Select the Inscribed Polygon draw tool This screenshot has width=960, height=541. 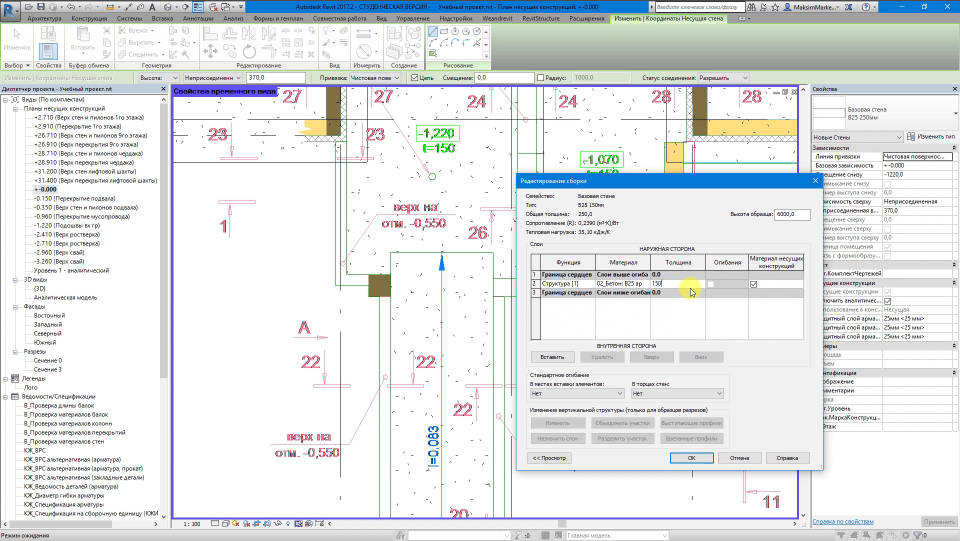455,31
